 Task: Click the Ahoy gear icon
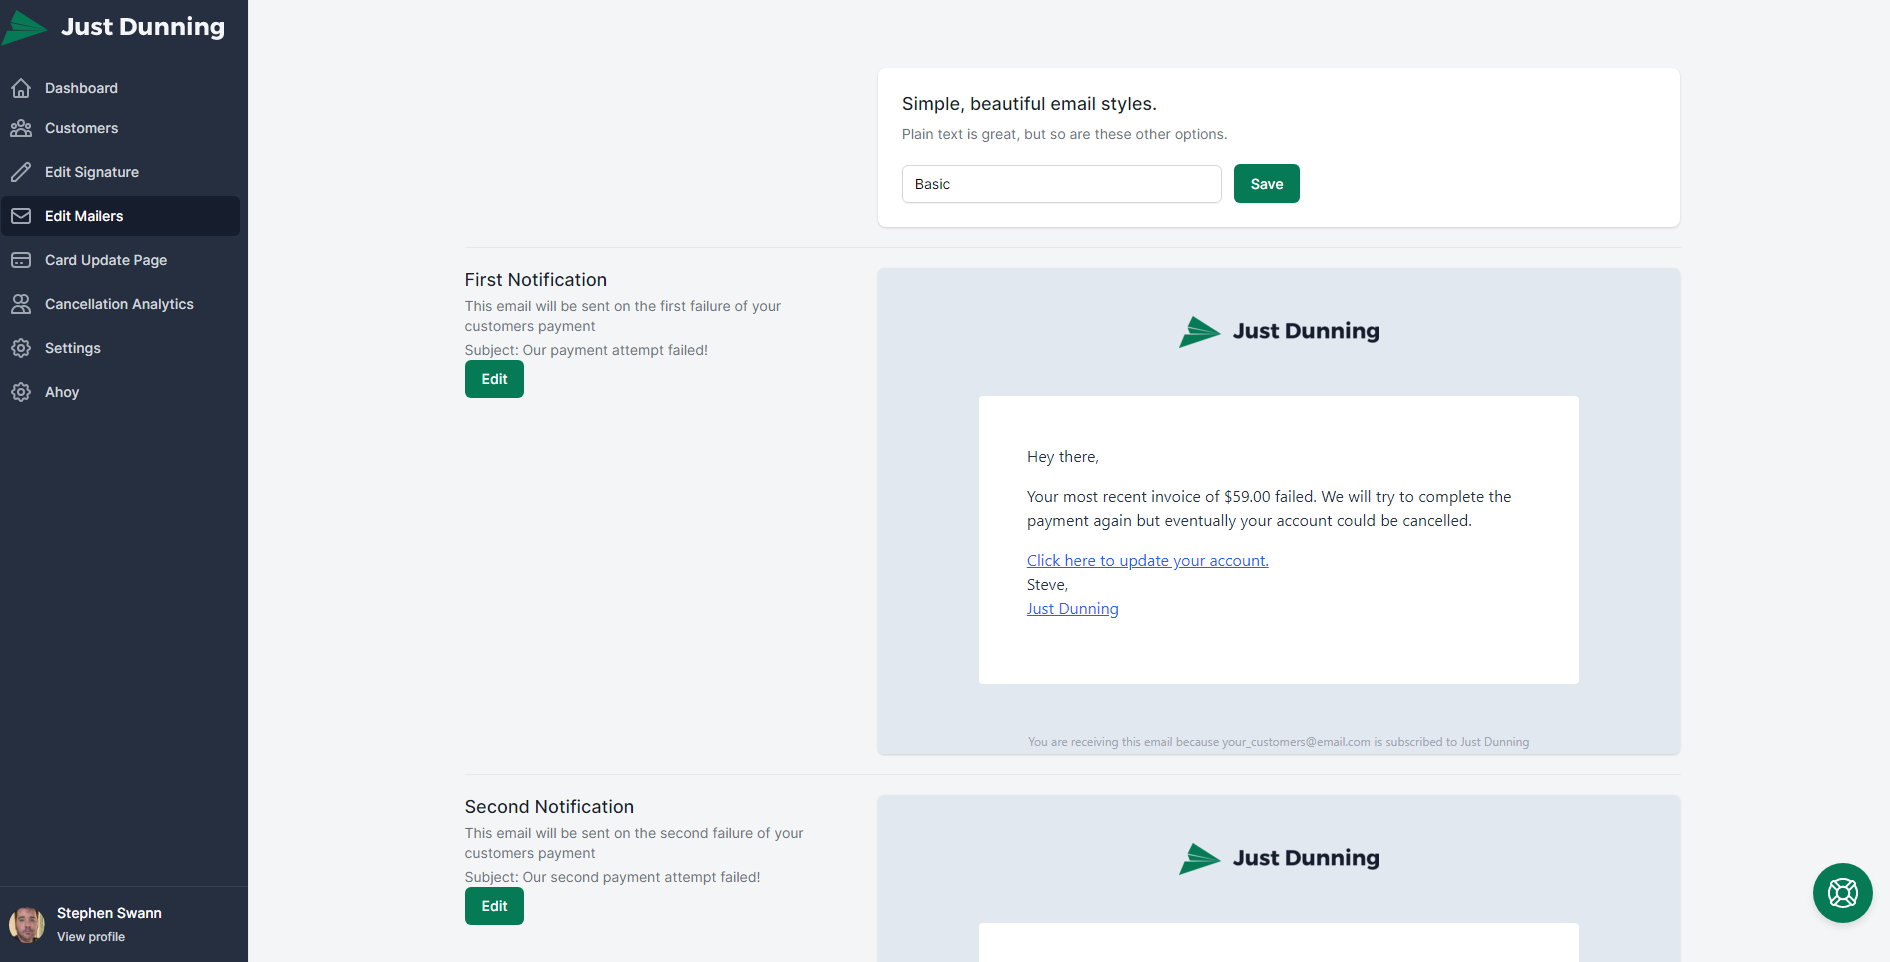(21, 392)
